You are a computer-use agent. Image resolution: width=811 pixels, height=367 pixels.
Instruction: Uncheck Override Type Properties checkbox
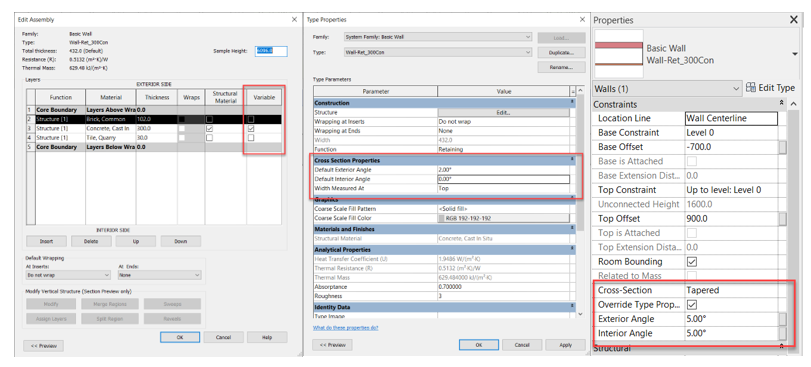[x=692, y=304]
